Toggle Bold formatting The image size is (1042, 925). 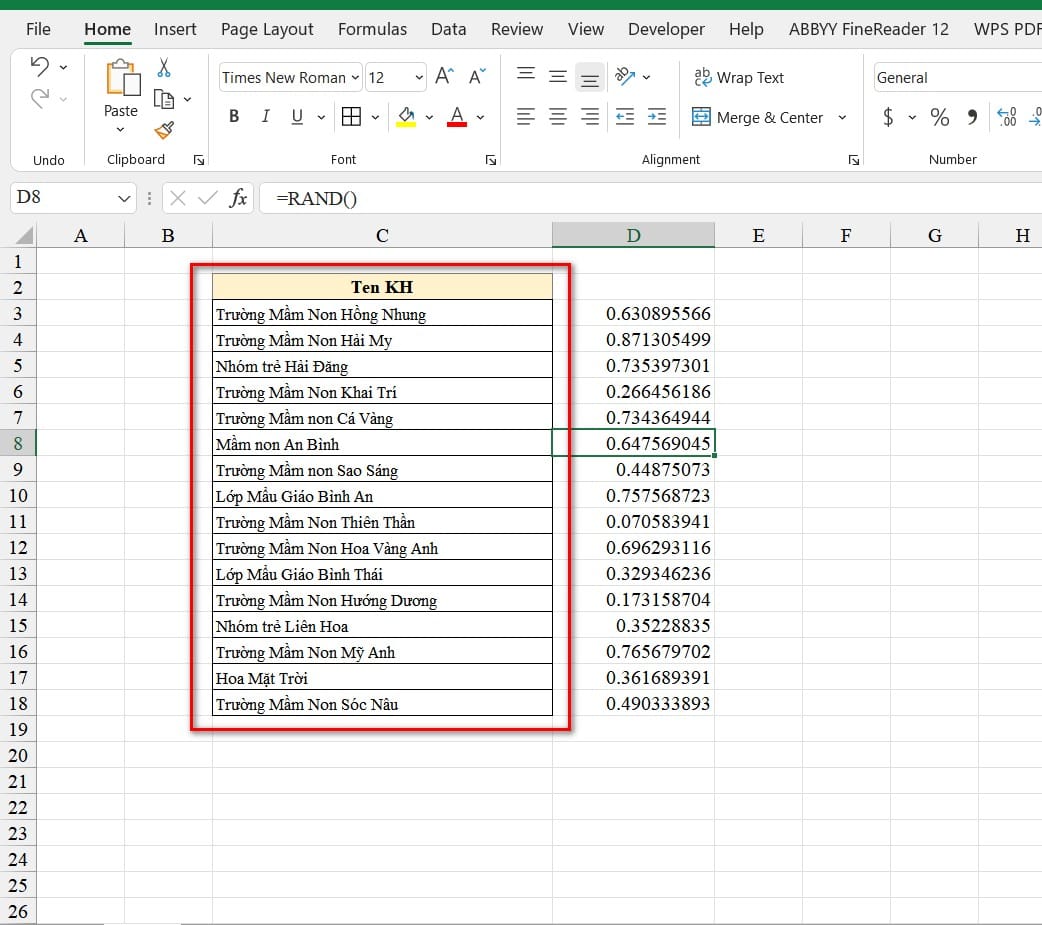point(234,117)
